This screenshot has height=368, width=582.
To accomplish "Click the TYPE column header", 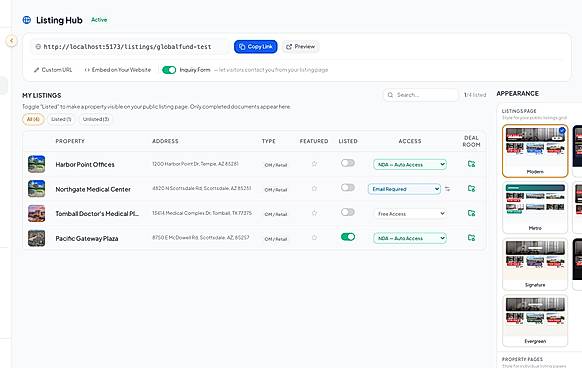I will point(269,141).
